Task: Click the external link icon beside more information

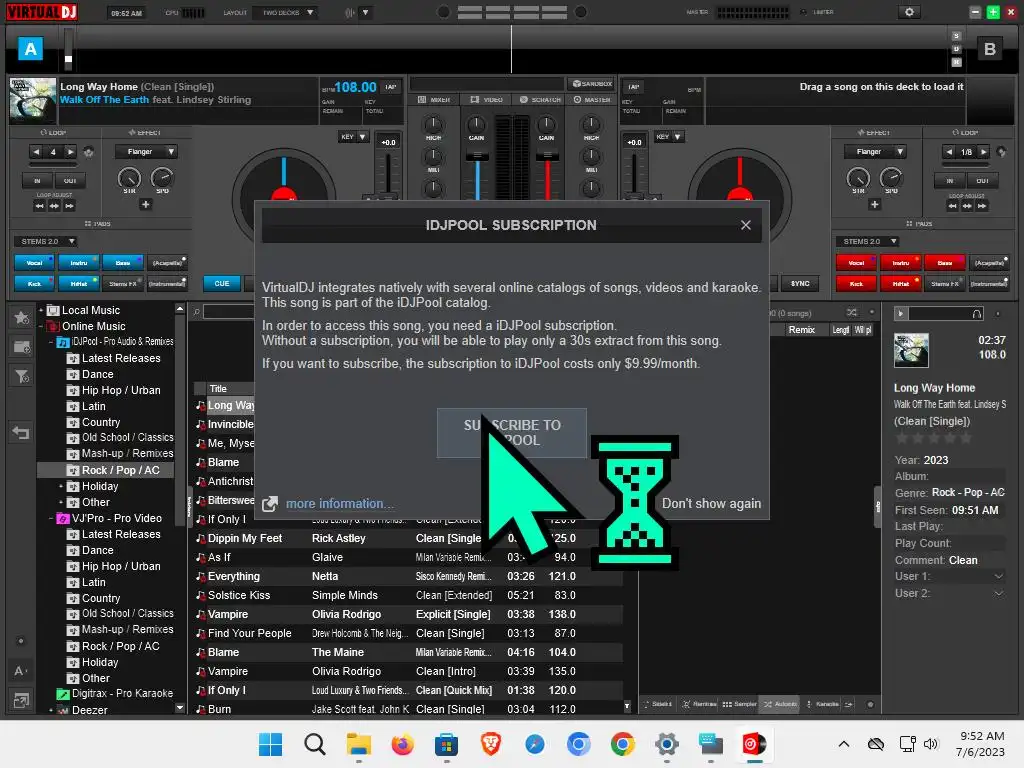Action: coord(270,504)
